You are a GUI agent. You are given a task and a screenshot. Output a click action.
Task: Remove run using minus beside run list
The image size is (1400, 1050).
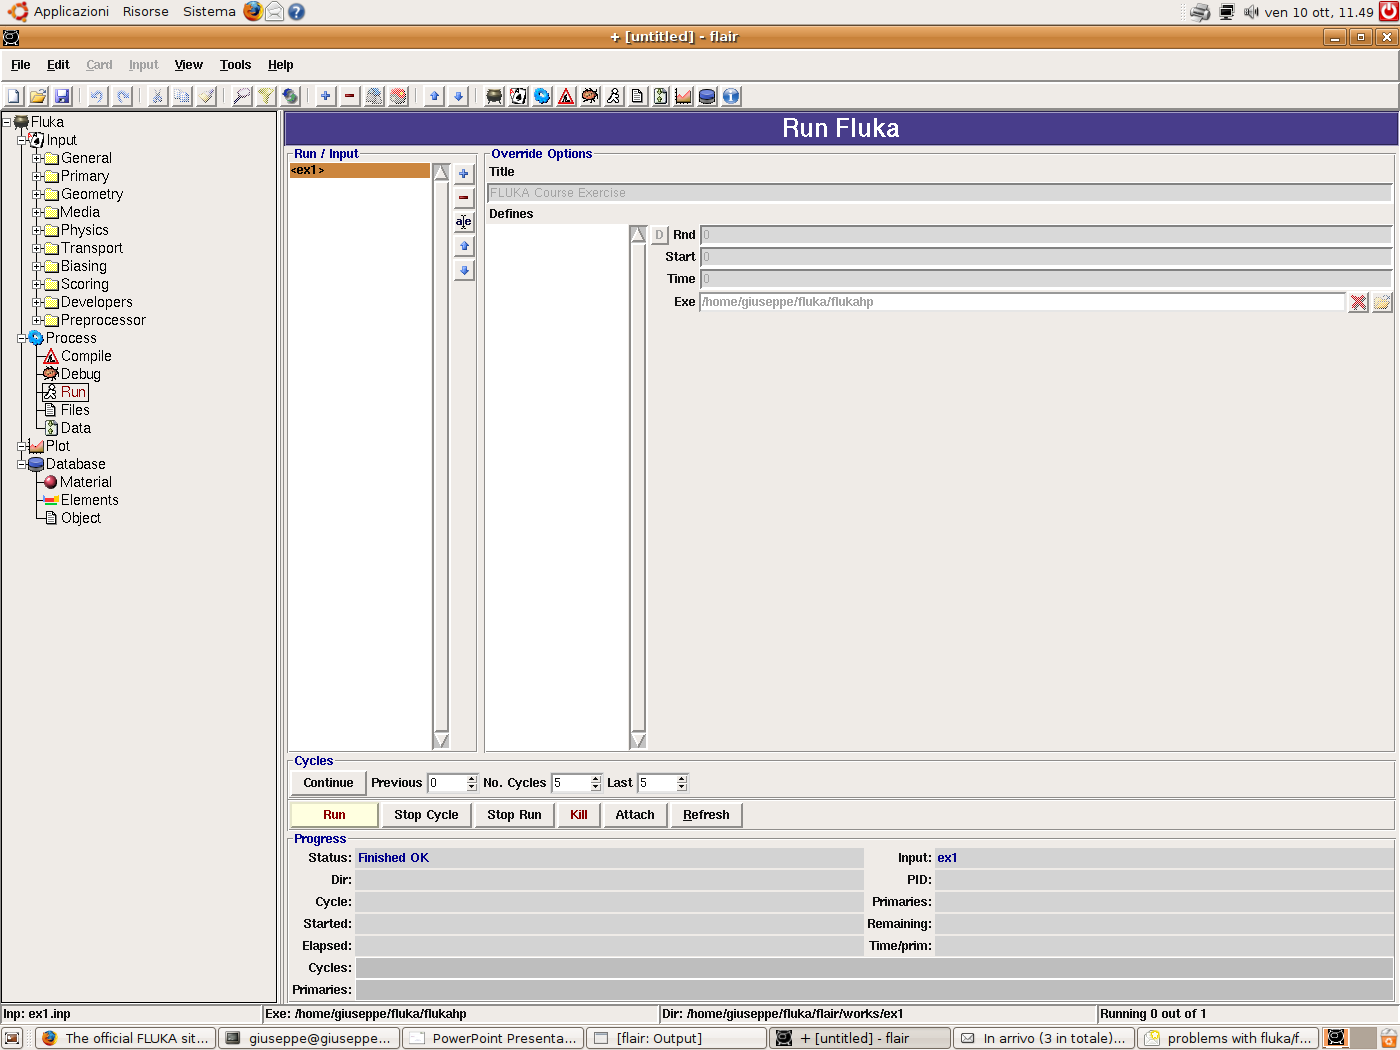[x=464, y=198]
